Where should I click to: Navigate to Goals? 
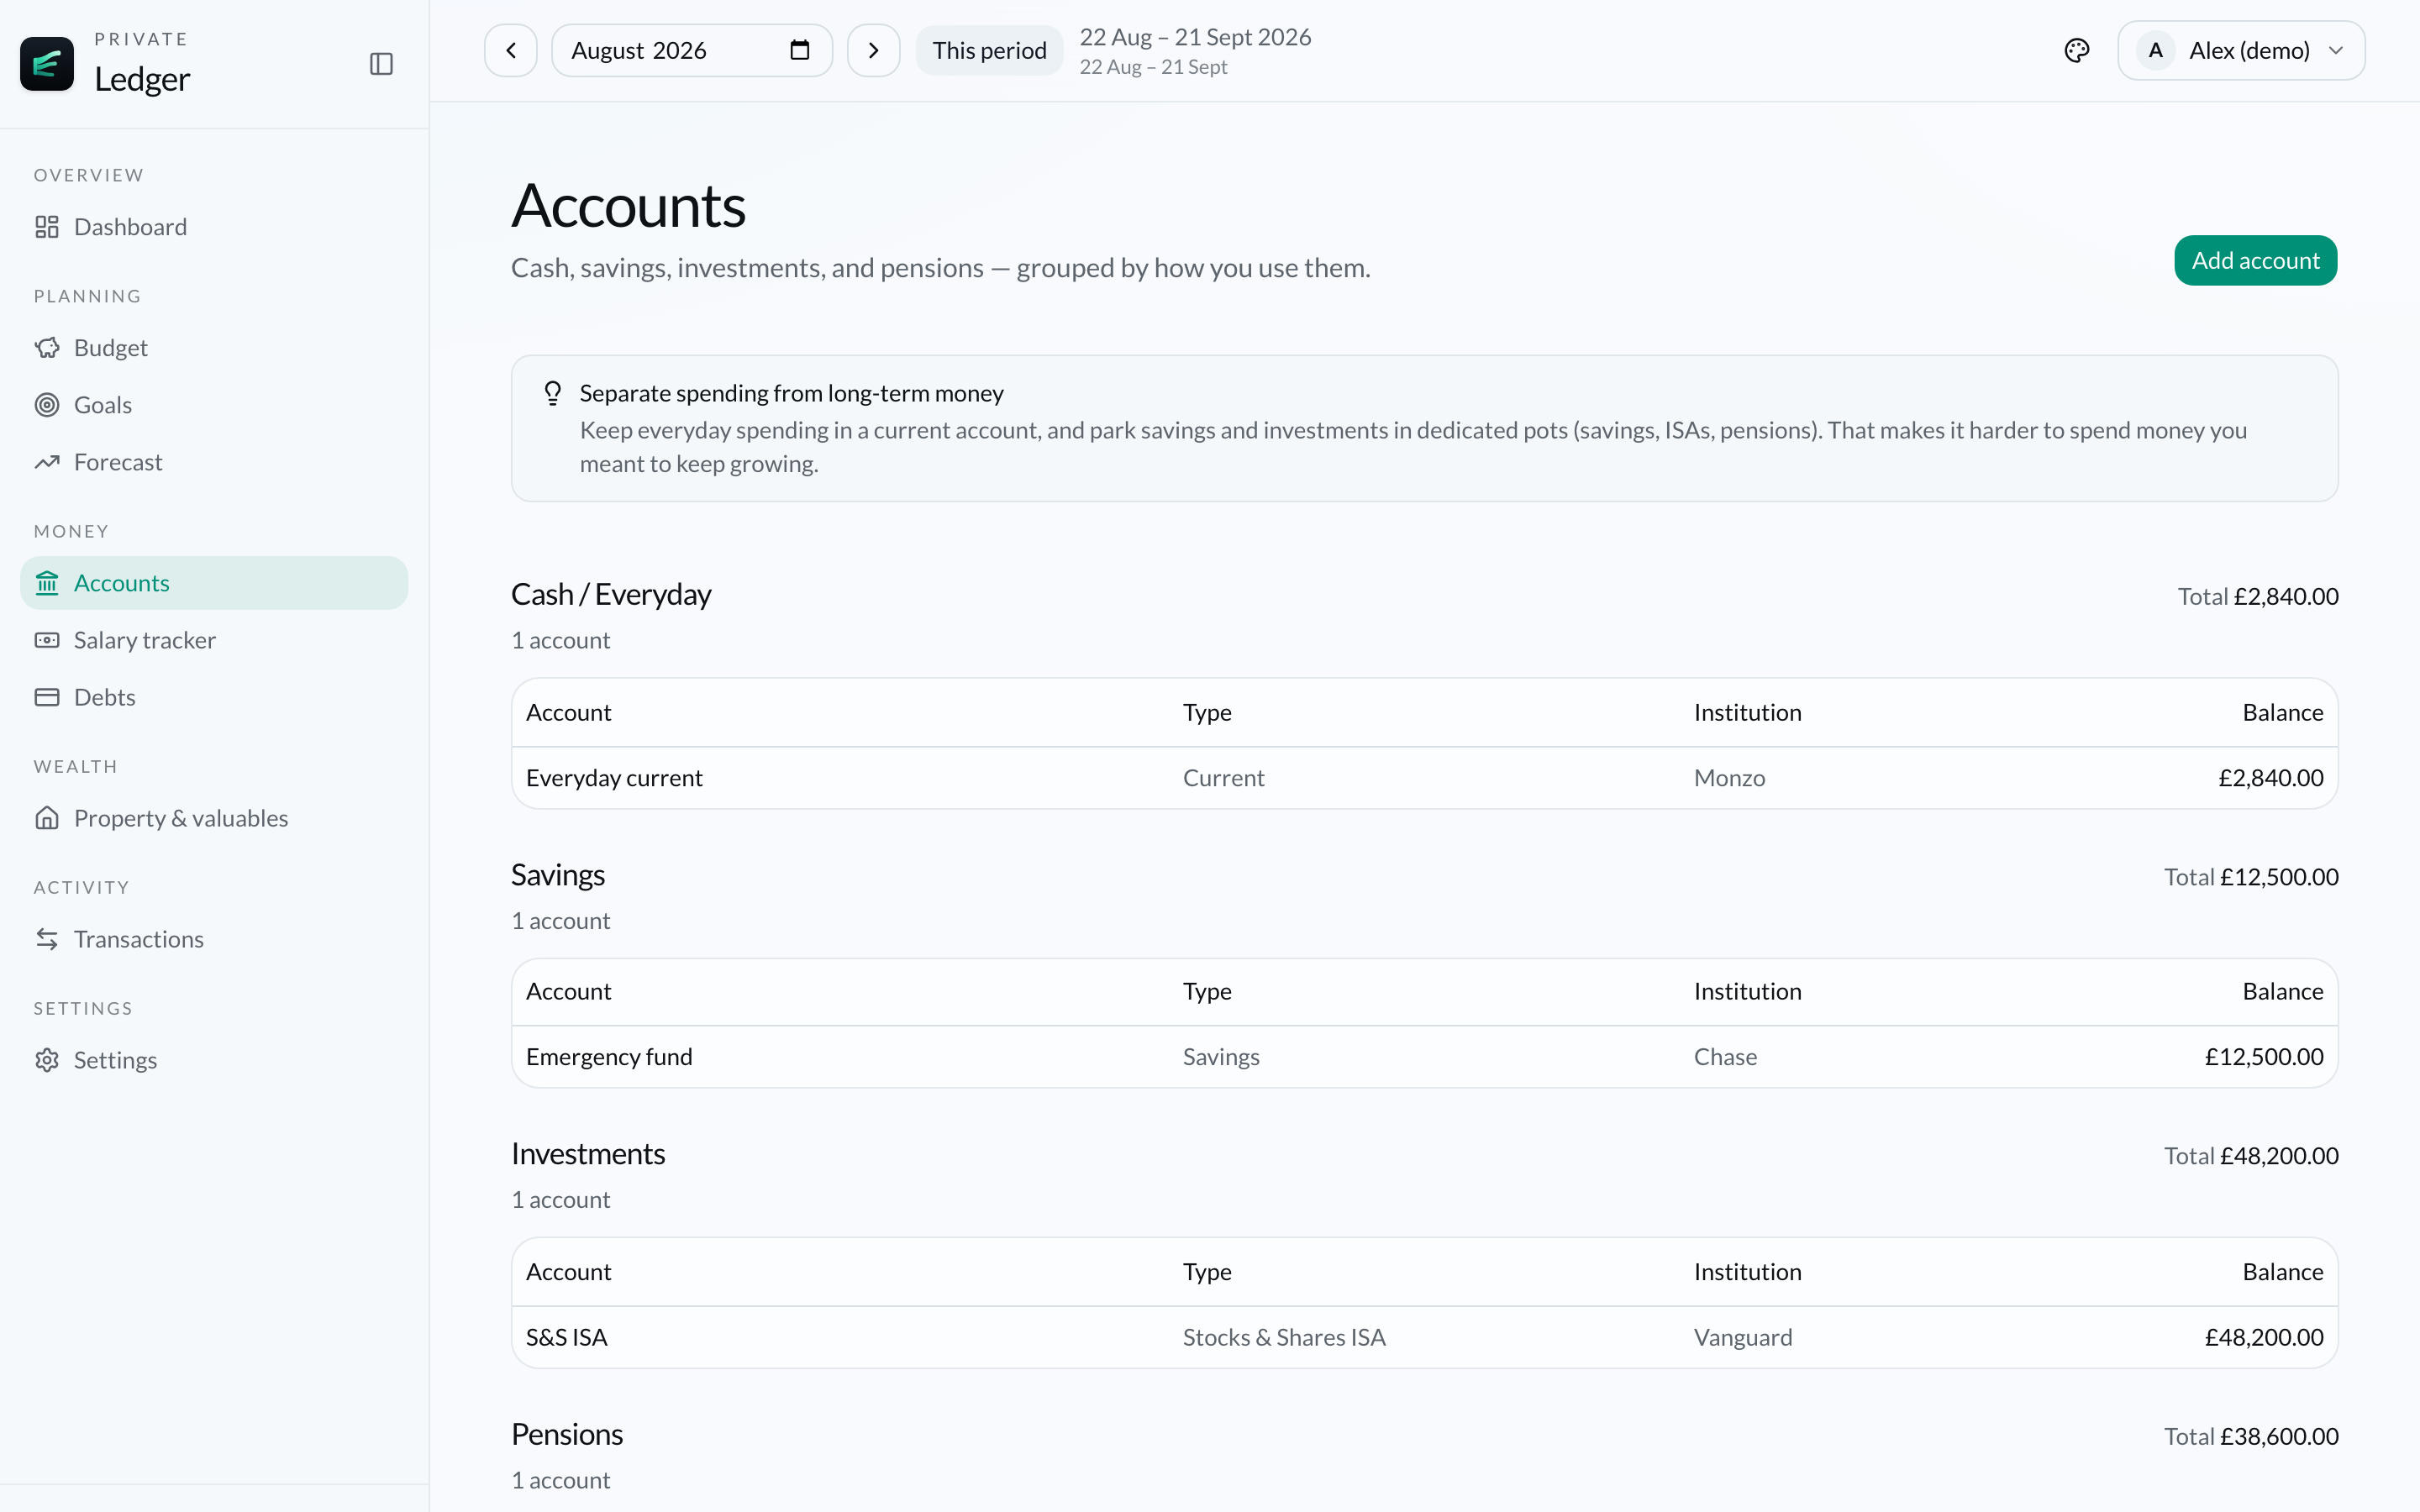tap(214, 405)
